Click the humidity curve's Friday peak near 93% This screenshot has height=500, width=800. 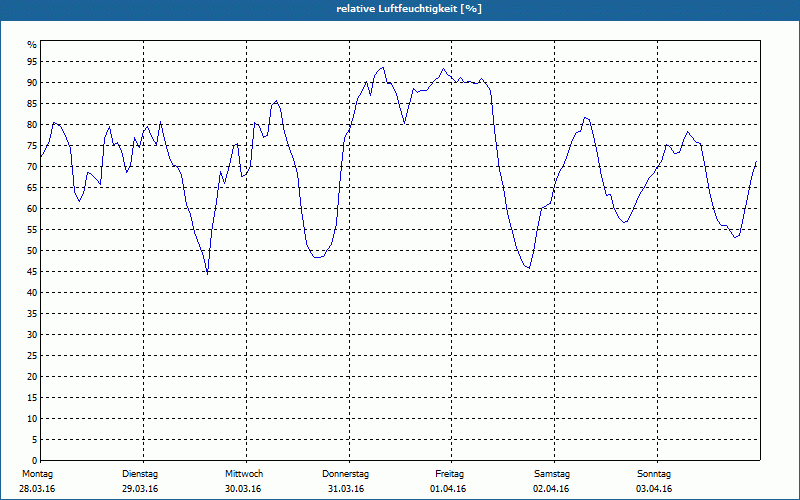pos(443,68)
